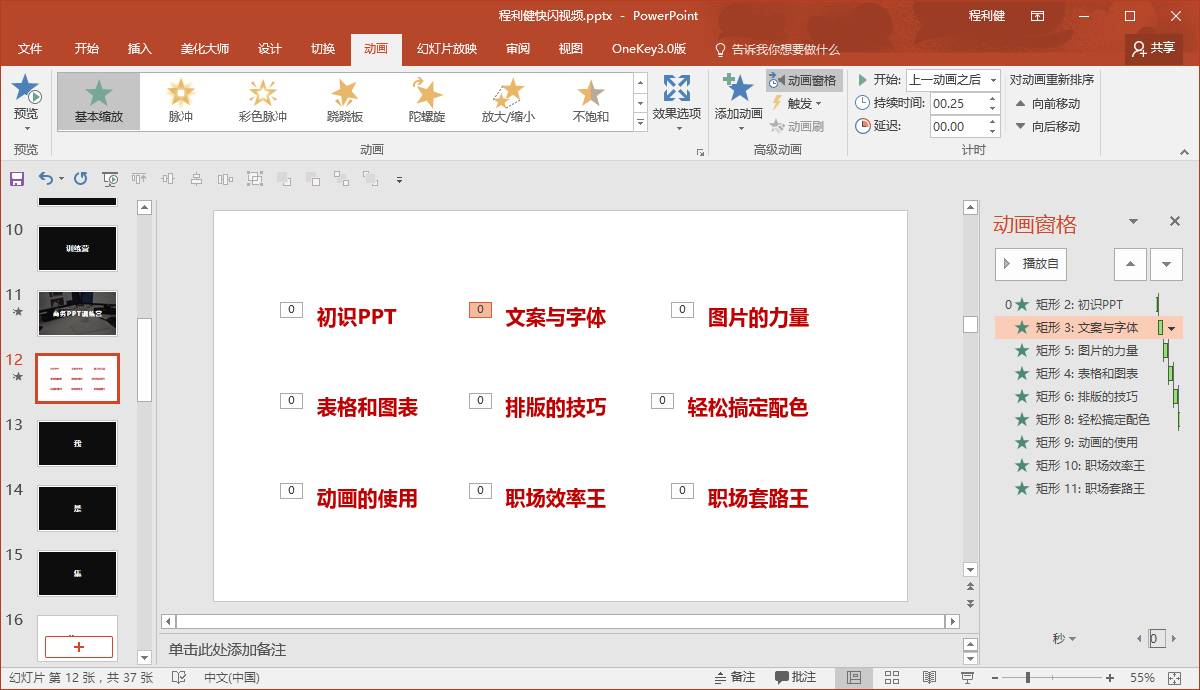Open the 切换 (Transitions) ribbon tab

click(322, 49)
